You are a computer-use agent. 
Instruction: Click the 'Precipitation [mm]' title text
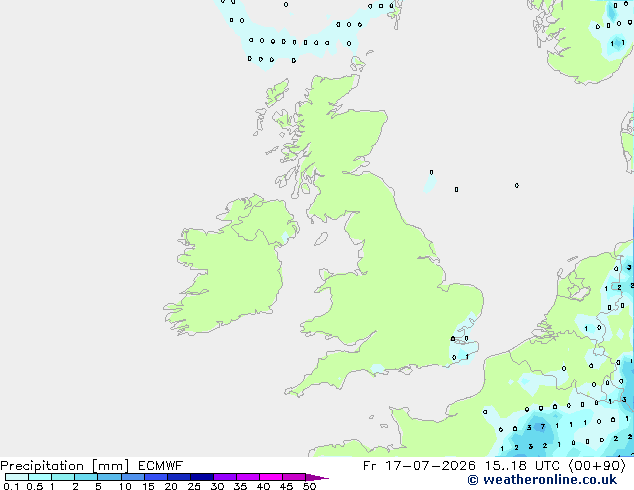tap(65, 466)
